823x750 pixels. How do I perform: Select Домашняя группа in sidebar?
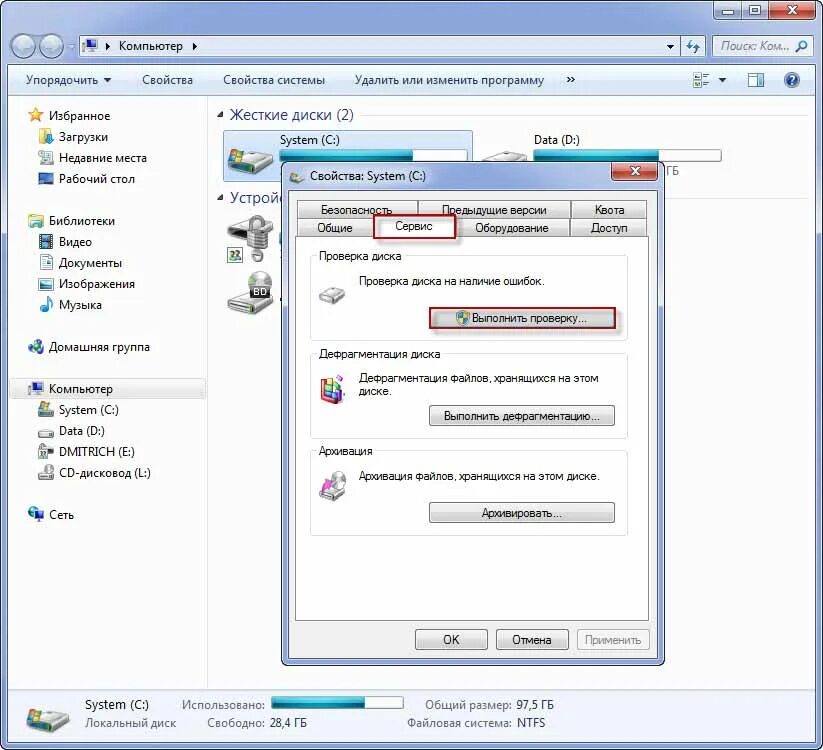[89, 347]
